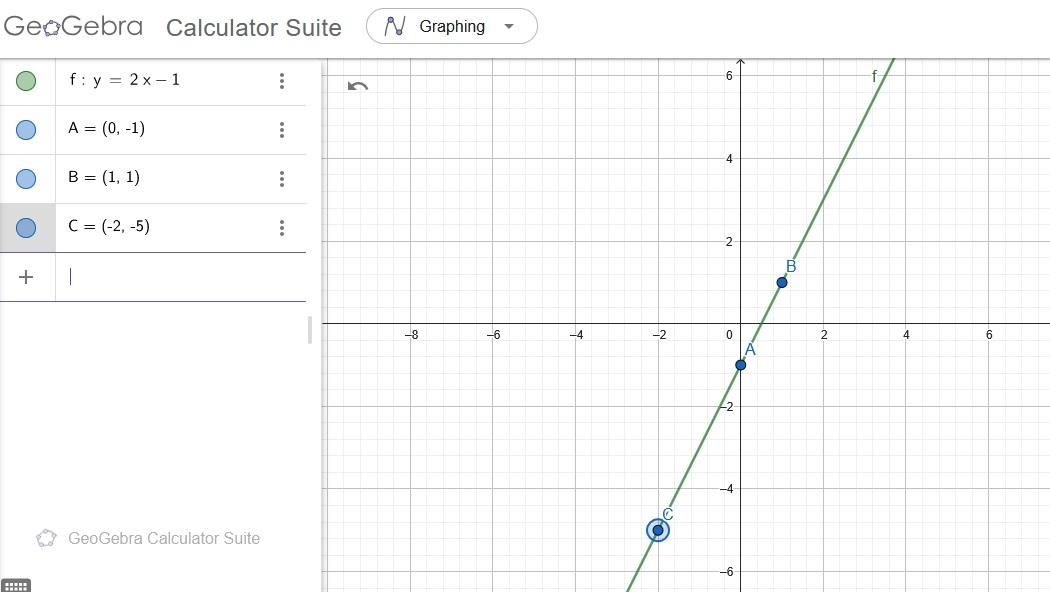Open more options for point A

pos(282,129)
